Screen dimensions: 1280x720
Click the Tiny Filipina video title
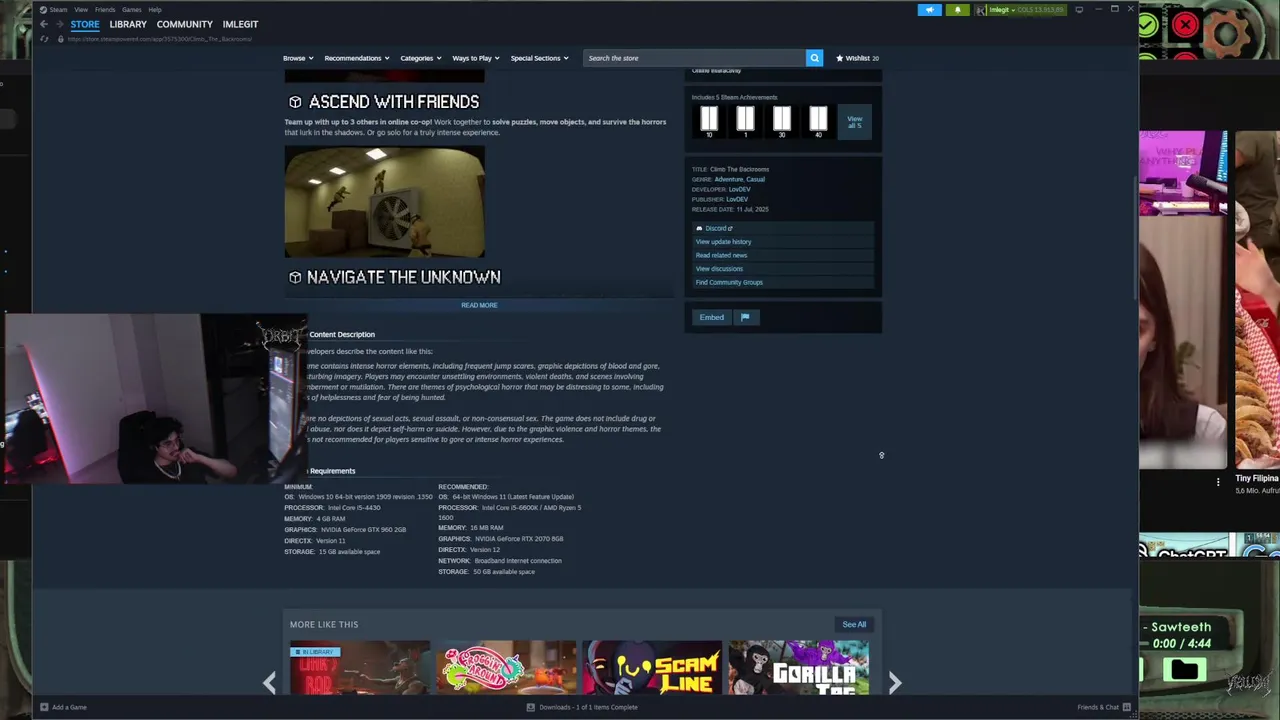1256,478
